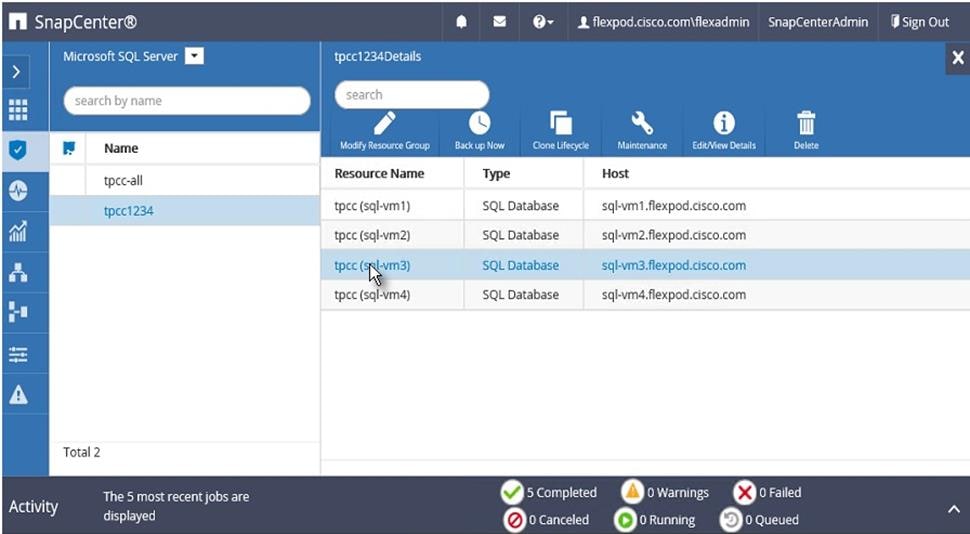Viewport: 970px width, 534px height.
Task: Select the tpcc-all resource group
Action: click(184, 181)
